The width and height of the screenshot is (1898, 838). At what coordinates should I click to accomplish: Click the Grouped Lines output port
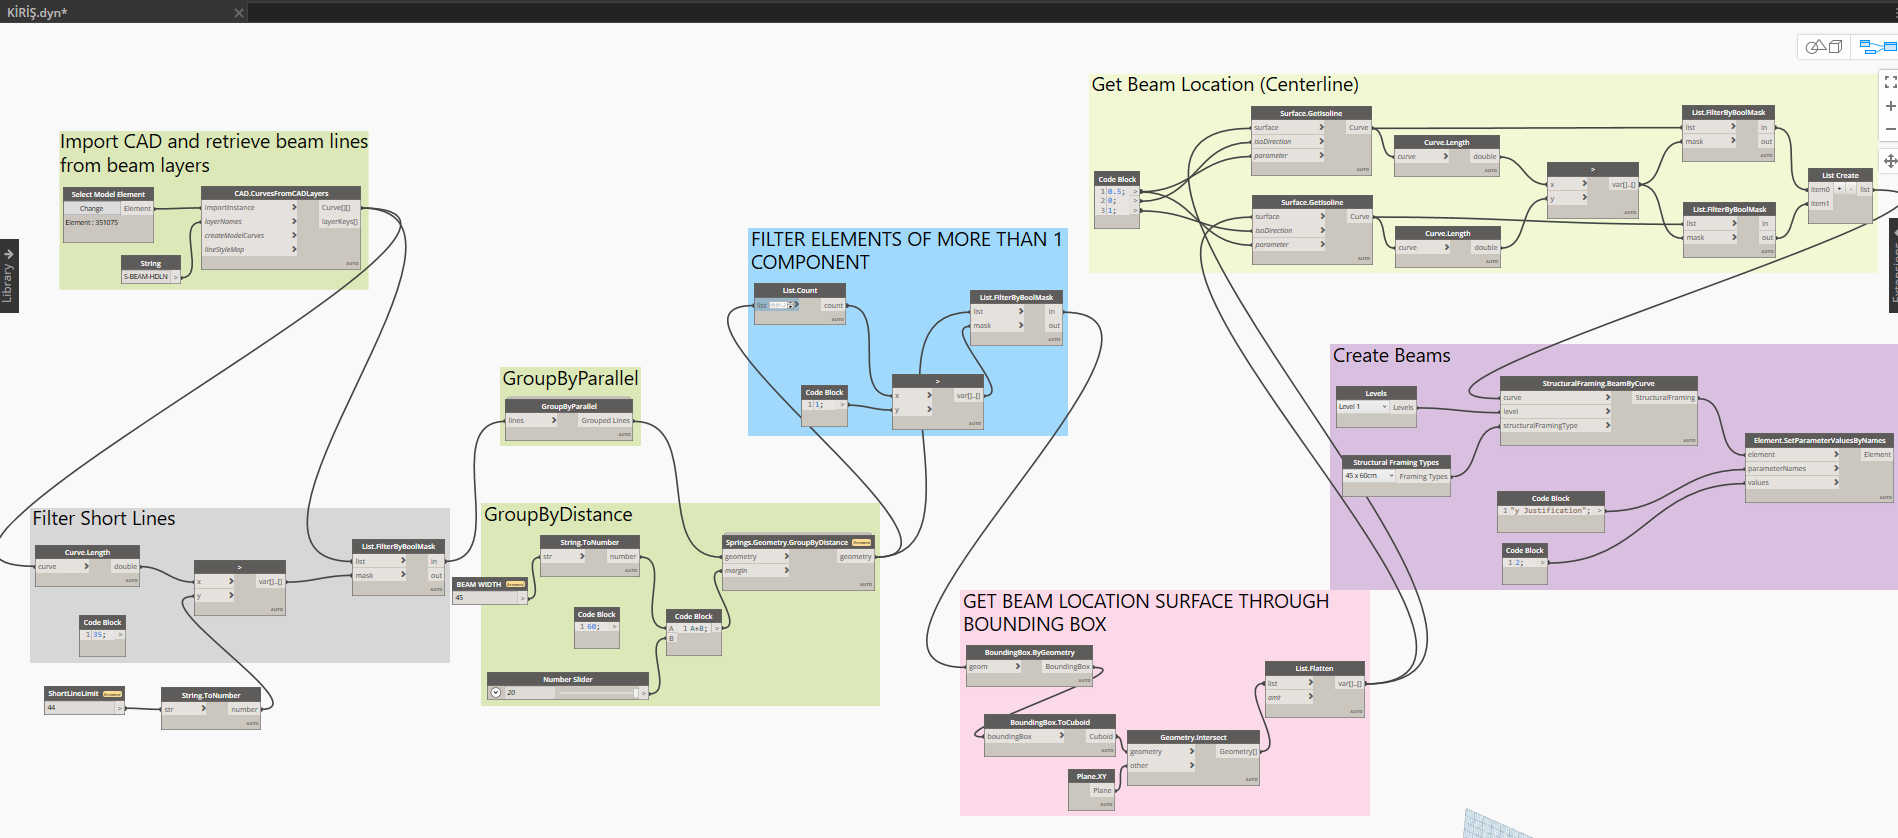604,421
